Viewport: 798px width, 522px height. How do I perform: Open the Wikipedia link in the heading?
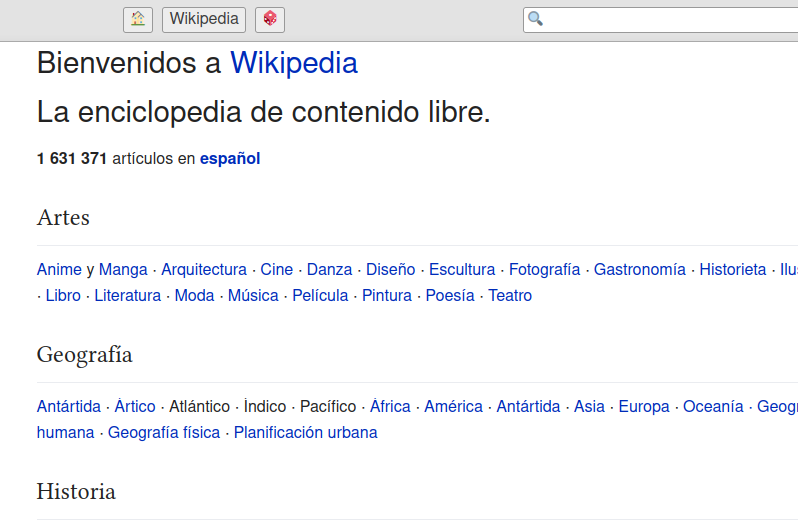[294, 63]
